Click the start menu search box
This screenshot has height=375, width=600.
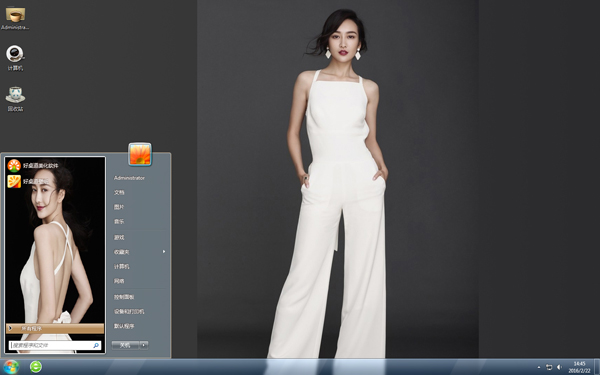point(55,345)
